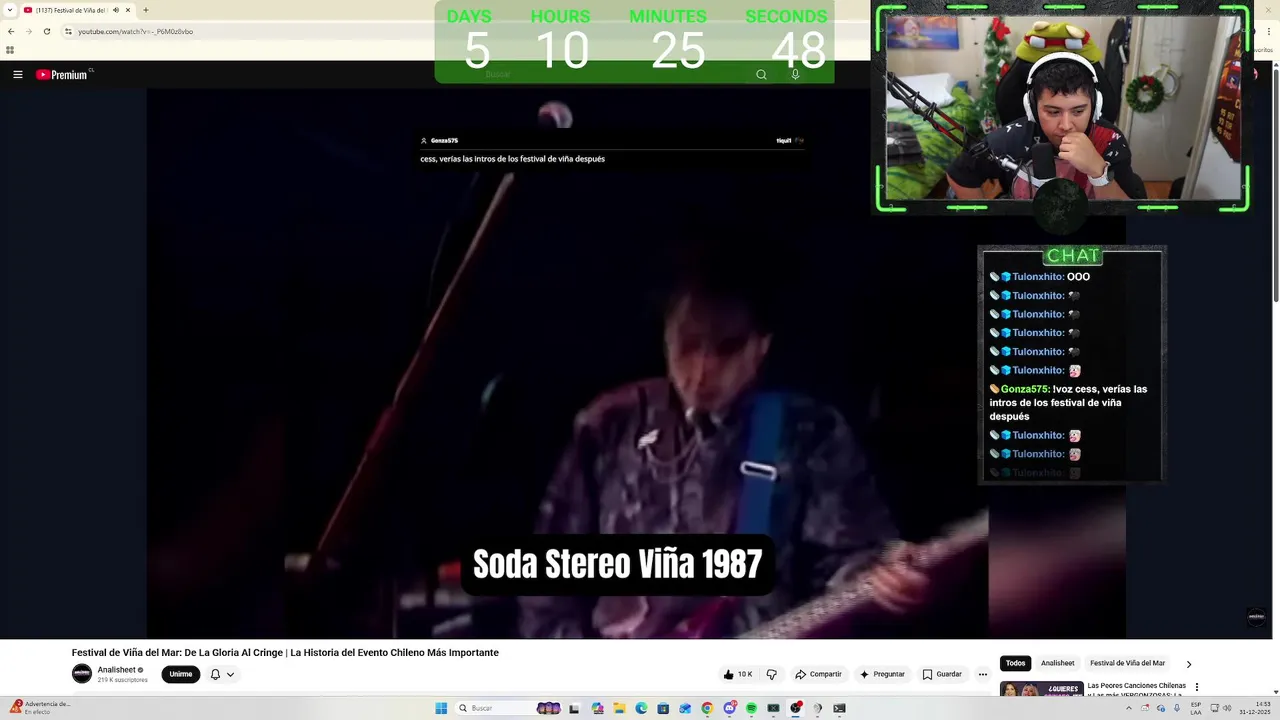1280x720 pixels.
Task: Like the video with thumbs up
Action: tap(737, 674)
